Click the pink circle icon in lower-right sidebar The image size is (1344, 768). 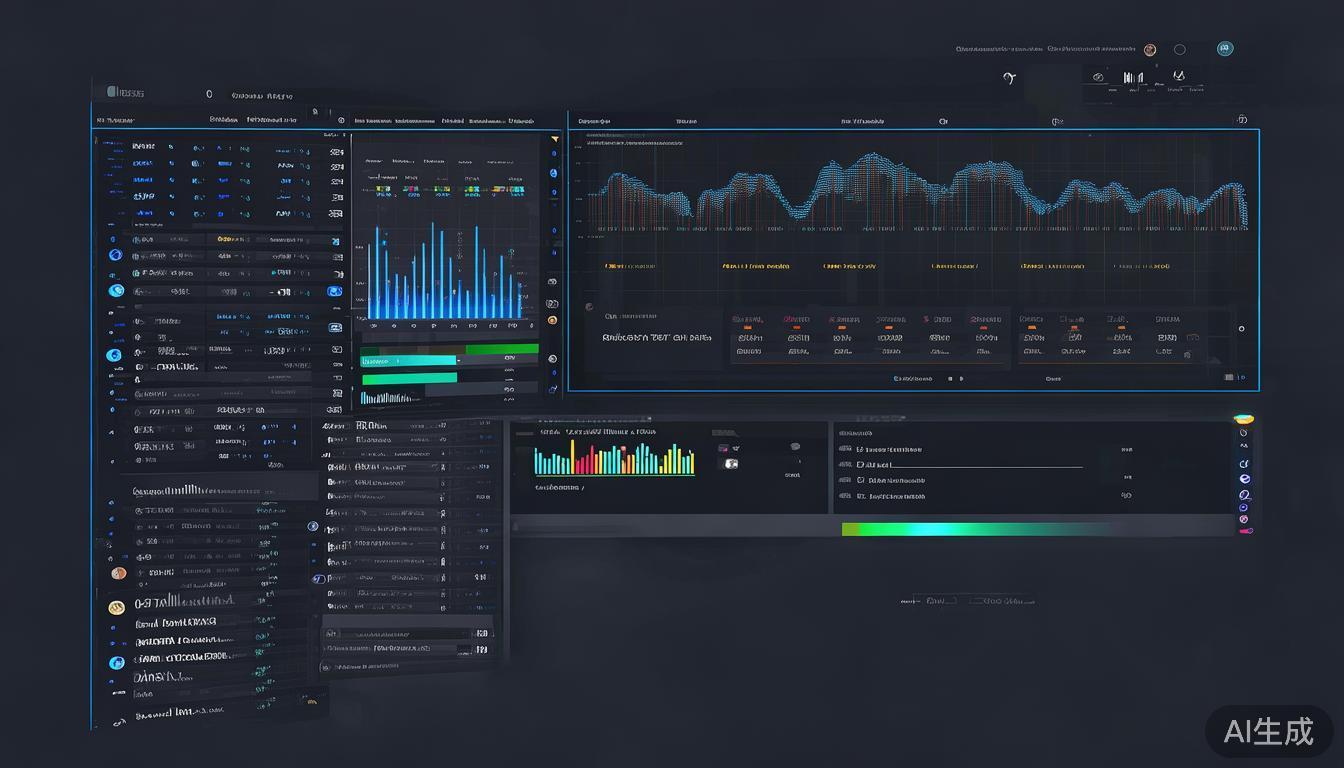[x=1244, y=519]
